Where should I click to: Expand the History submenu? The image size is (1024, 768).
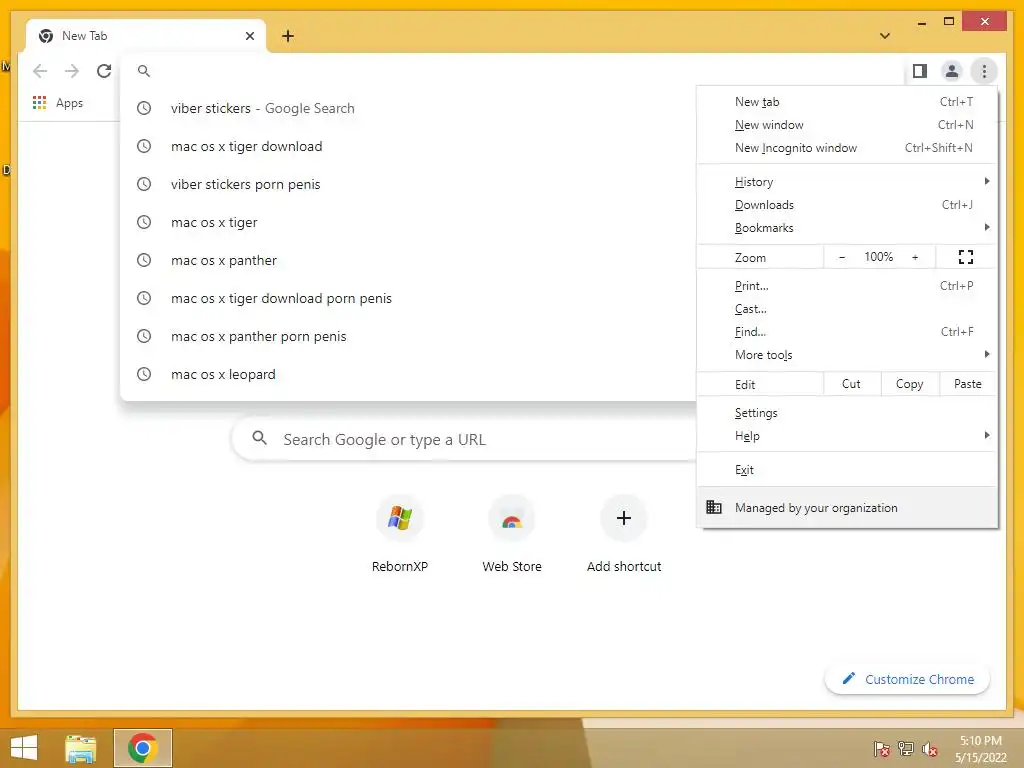[847, 182]
